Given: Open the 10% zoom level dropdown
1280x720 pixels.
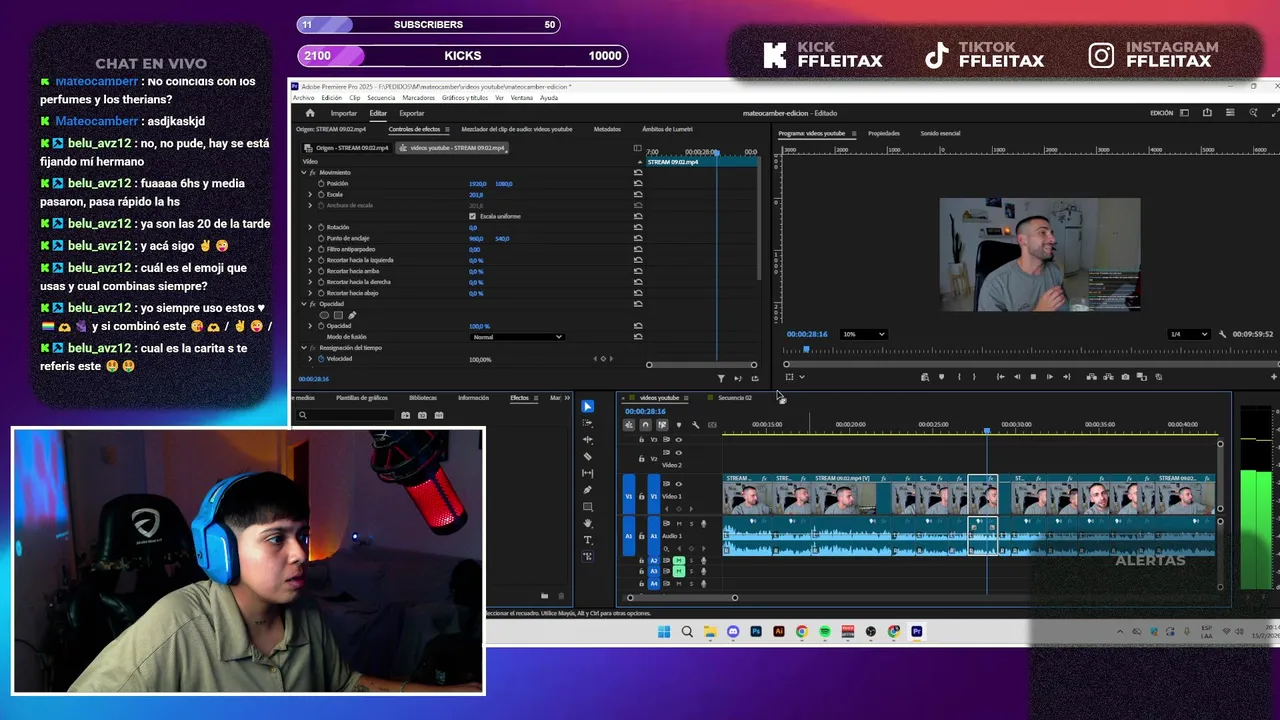Looking at the screenshot, I should [x=863, y=334].
